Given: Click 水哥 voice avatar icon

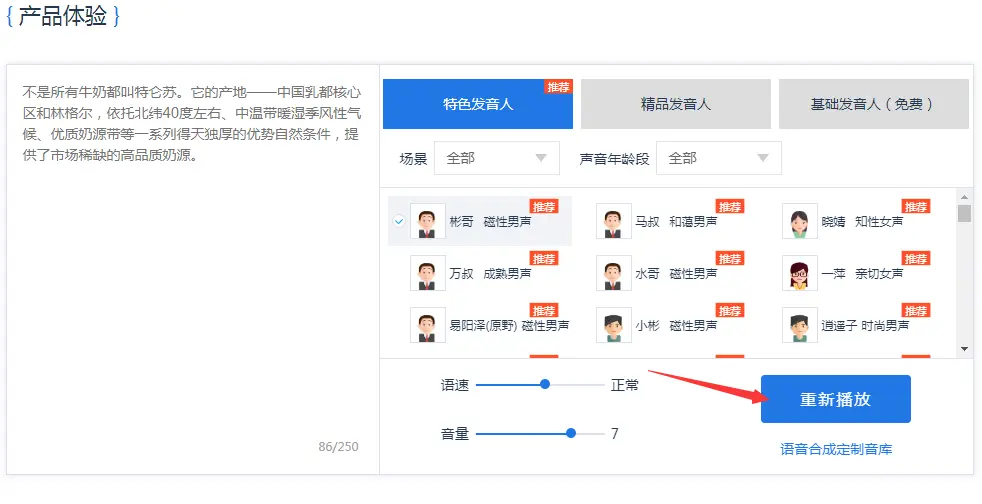Looking at the screenshot, I should pyautogui.click(x=614, y=273).
